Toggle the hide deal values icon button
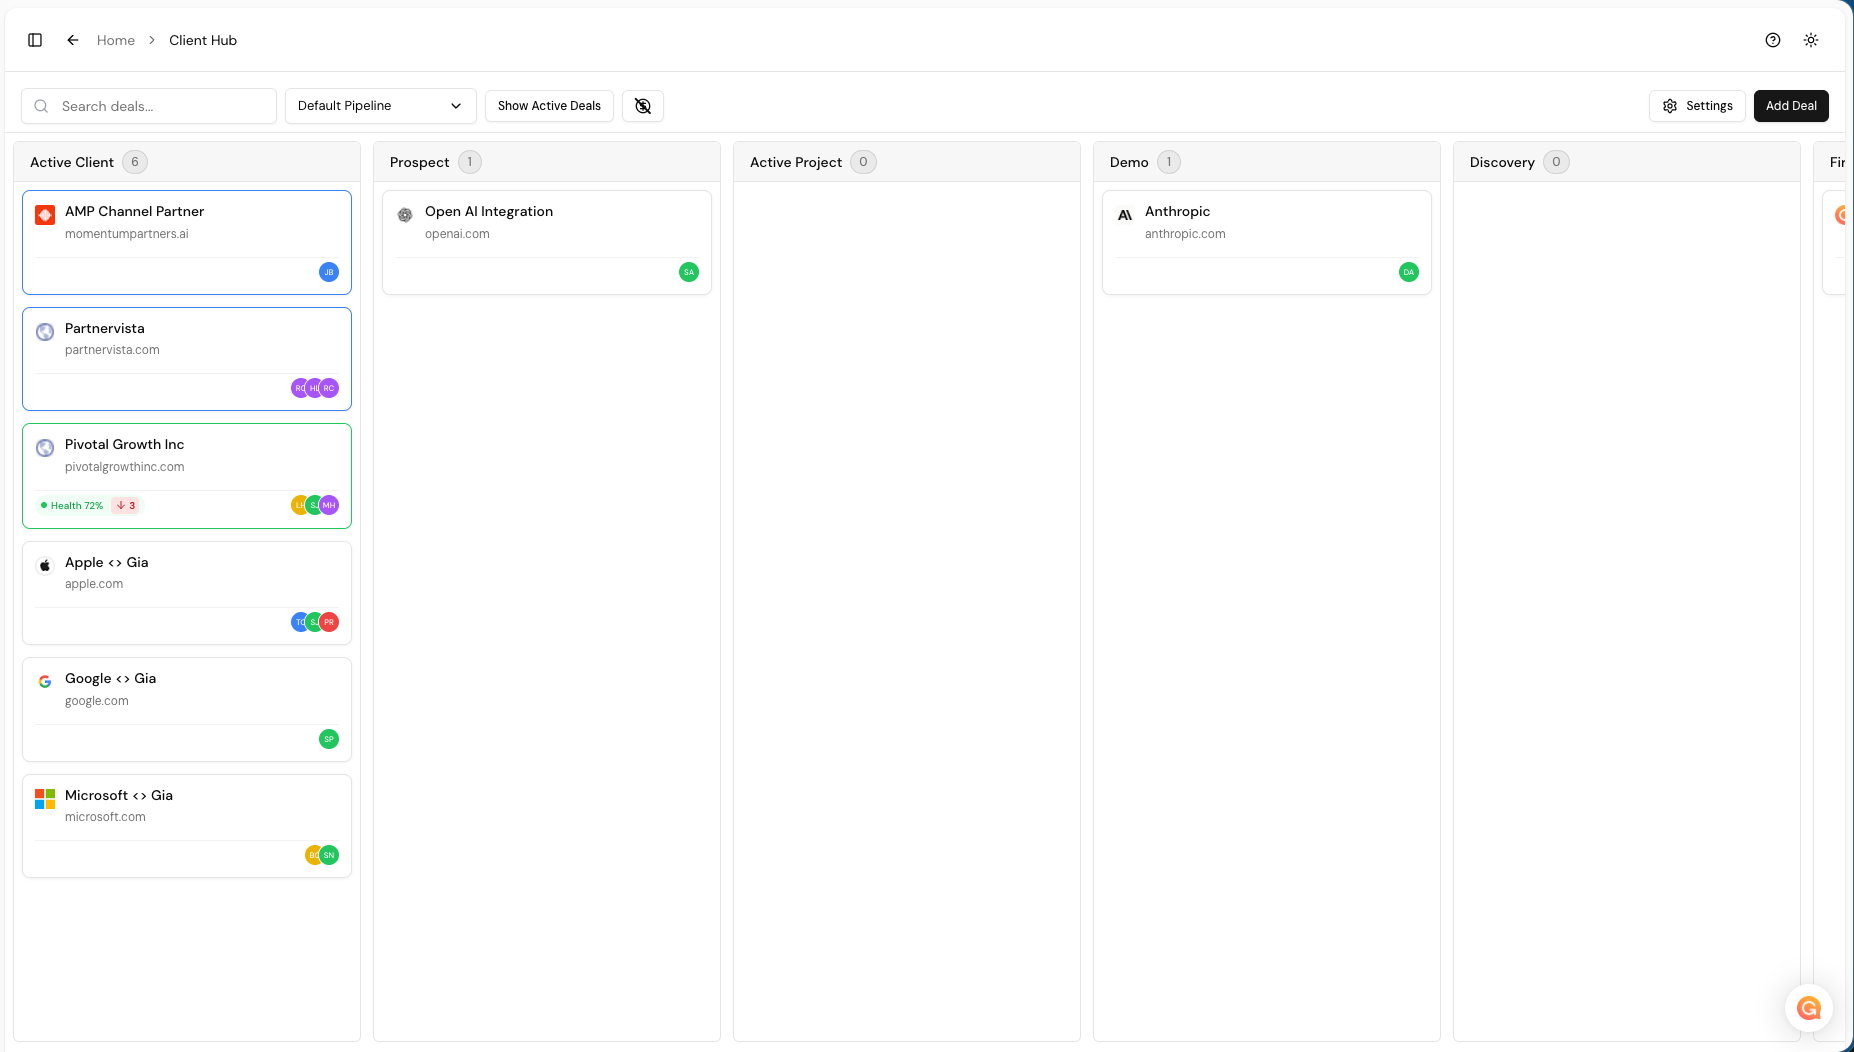This screenshot has height=1052, width=1854. coord(643,106)
